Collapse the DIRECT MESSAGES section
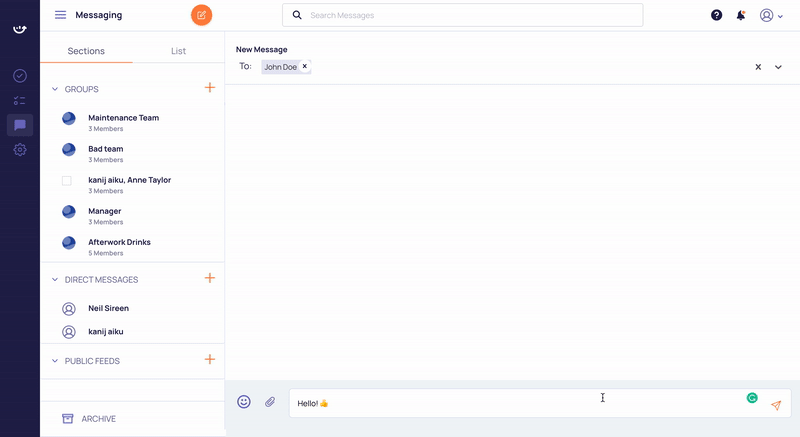800x437 pixels. [x=55, y=279]
